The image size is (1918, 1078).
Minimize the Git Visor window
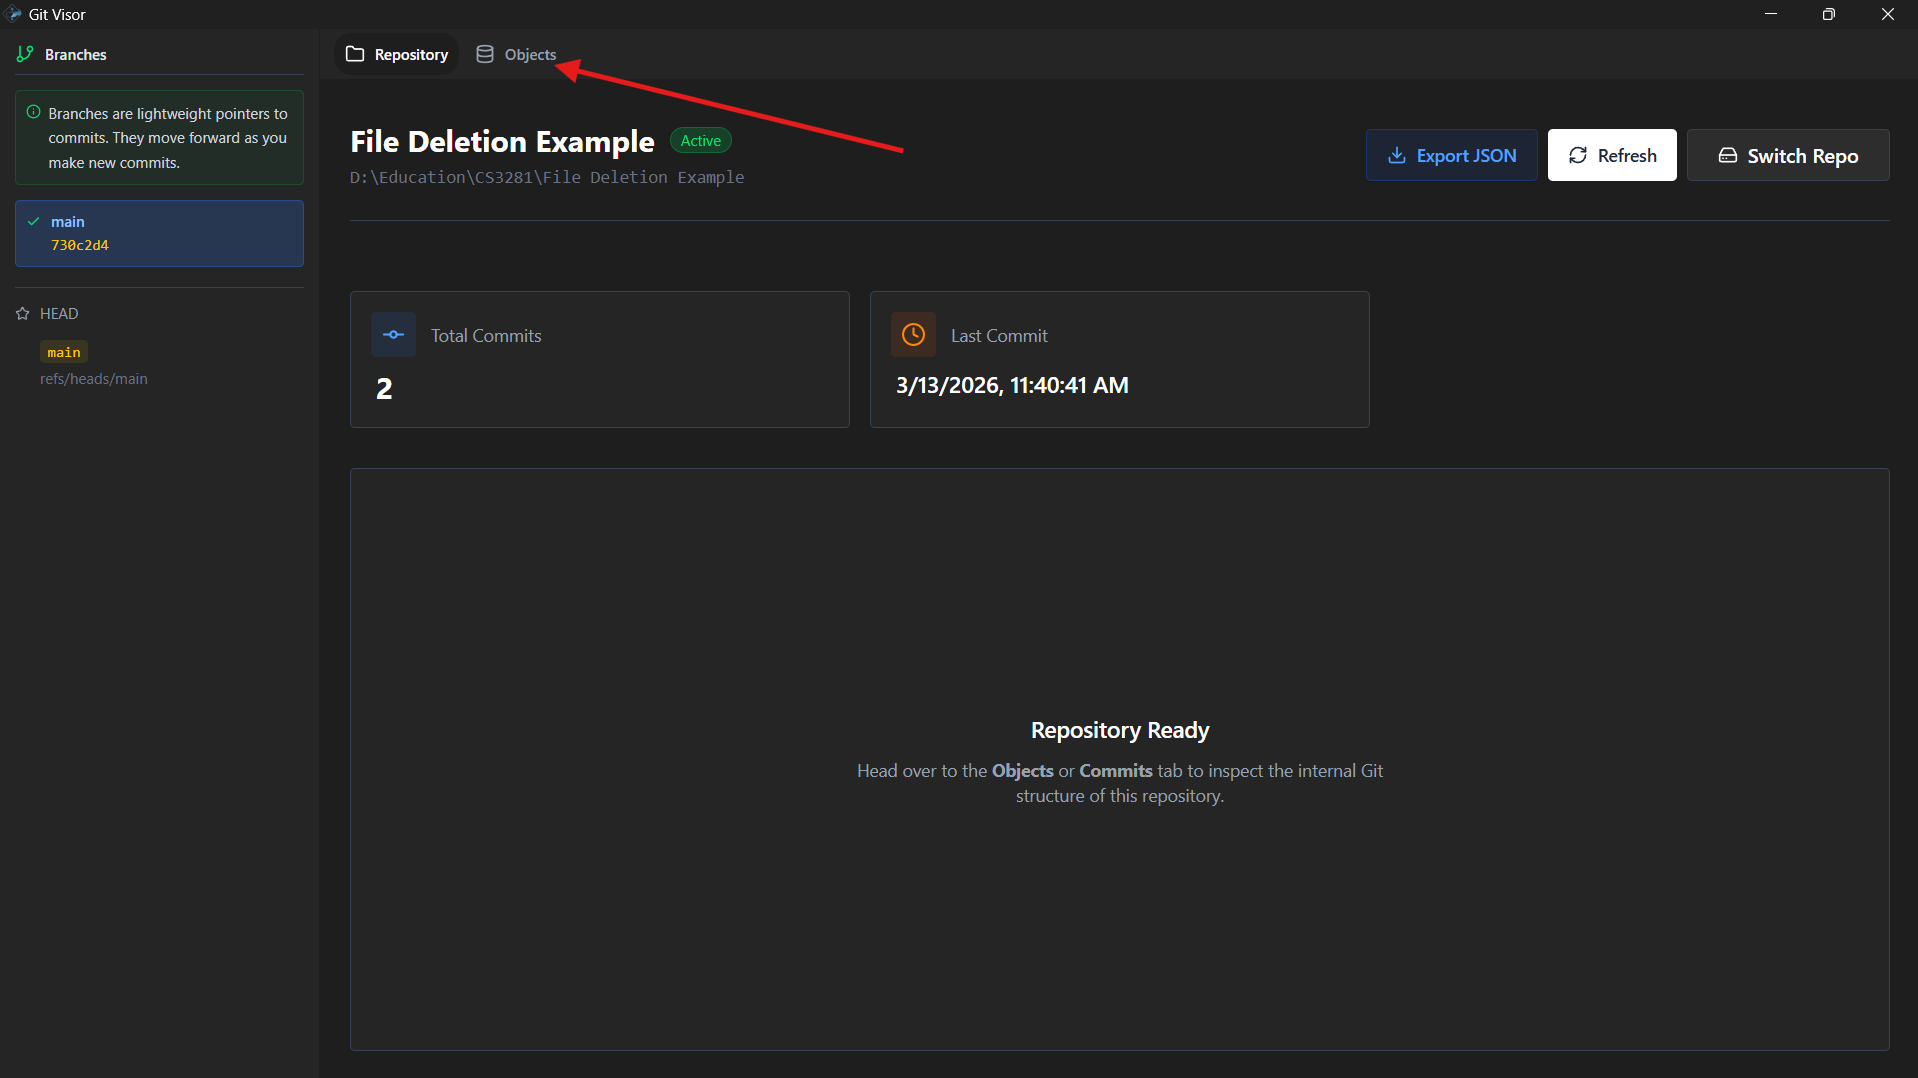tap(1771, 14)
